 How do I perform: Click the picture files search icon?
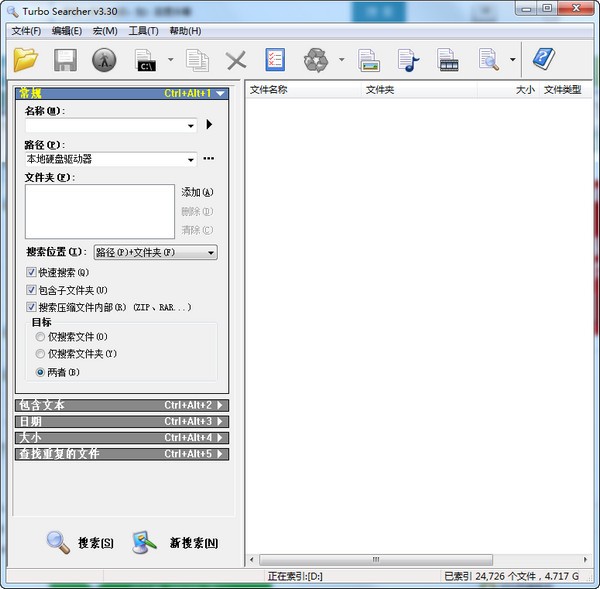(x=368, y=60)
